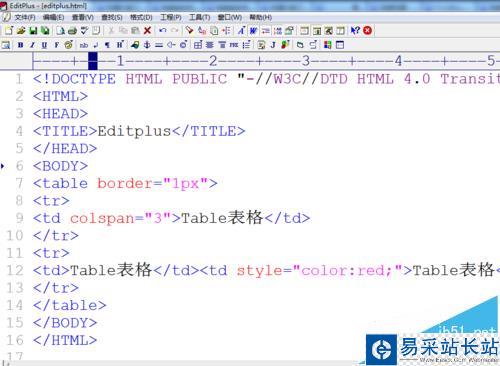
Task: Click the grayed Paste clipboard icon
Action: point(135,31)
